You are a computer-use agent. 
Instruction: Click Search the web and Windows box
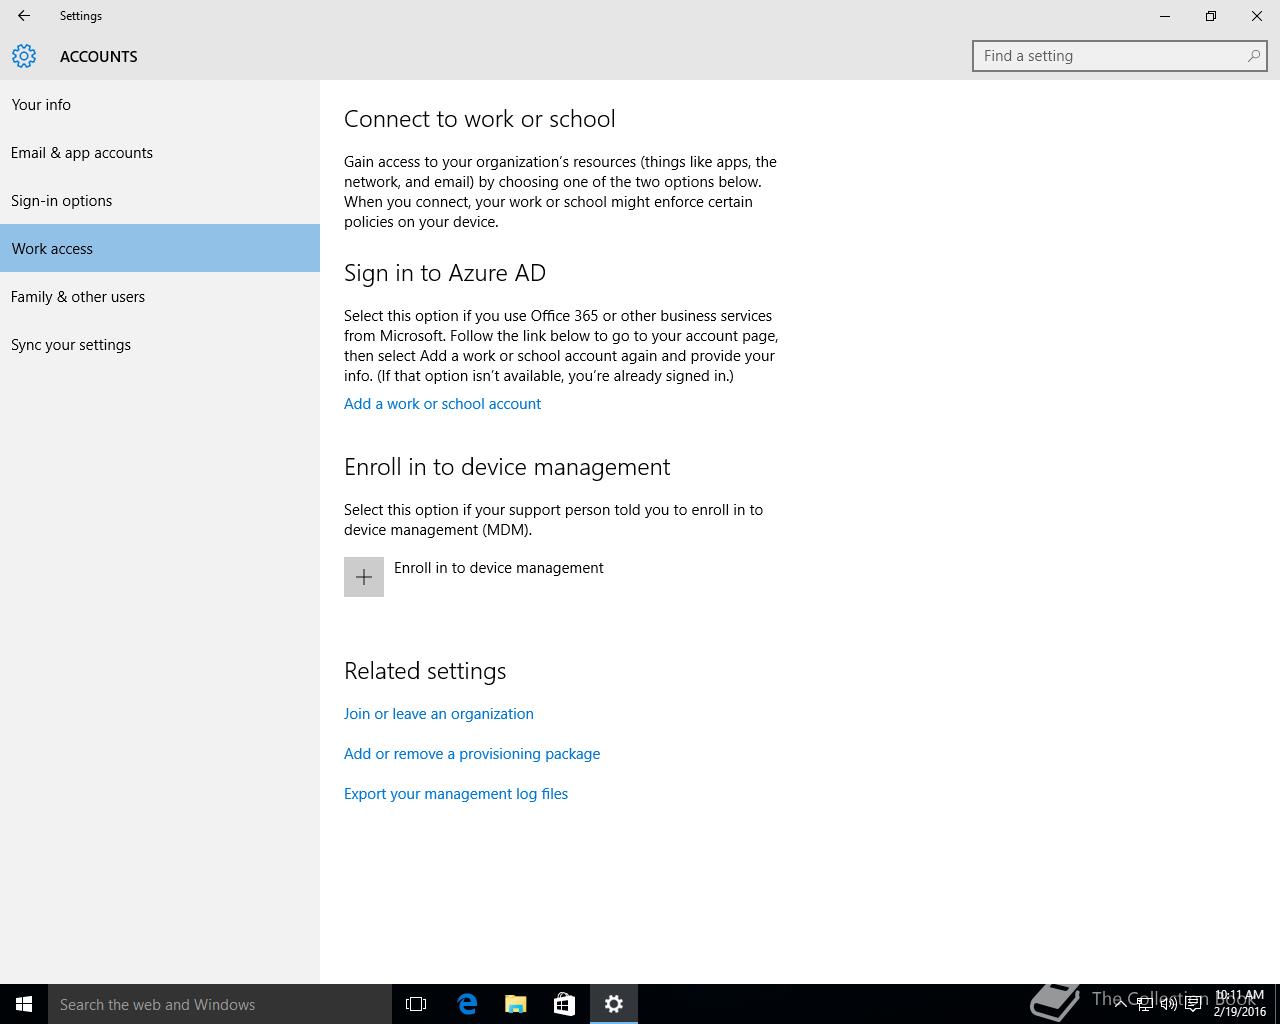[x=220, y=1004]
